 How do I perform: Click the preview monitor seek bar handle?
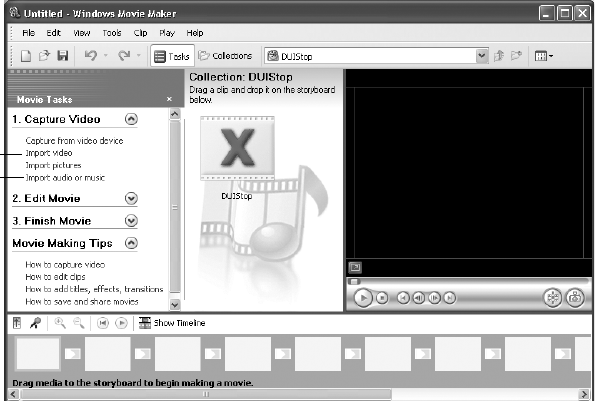(x=354, y=281)
